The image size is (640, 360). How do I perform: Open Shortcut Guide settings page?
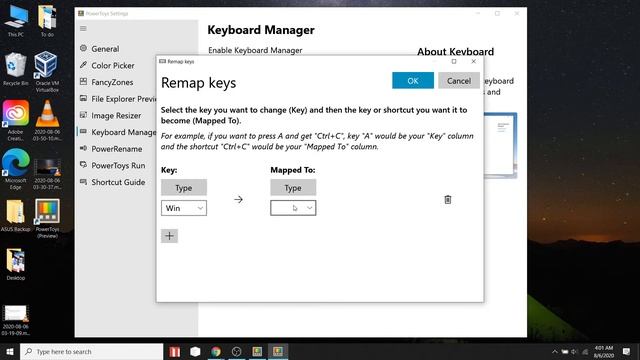pyautogui.click(x=118, y=182)
